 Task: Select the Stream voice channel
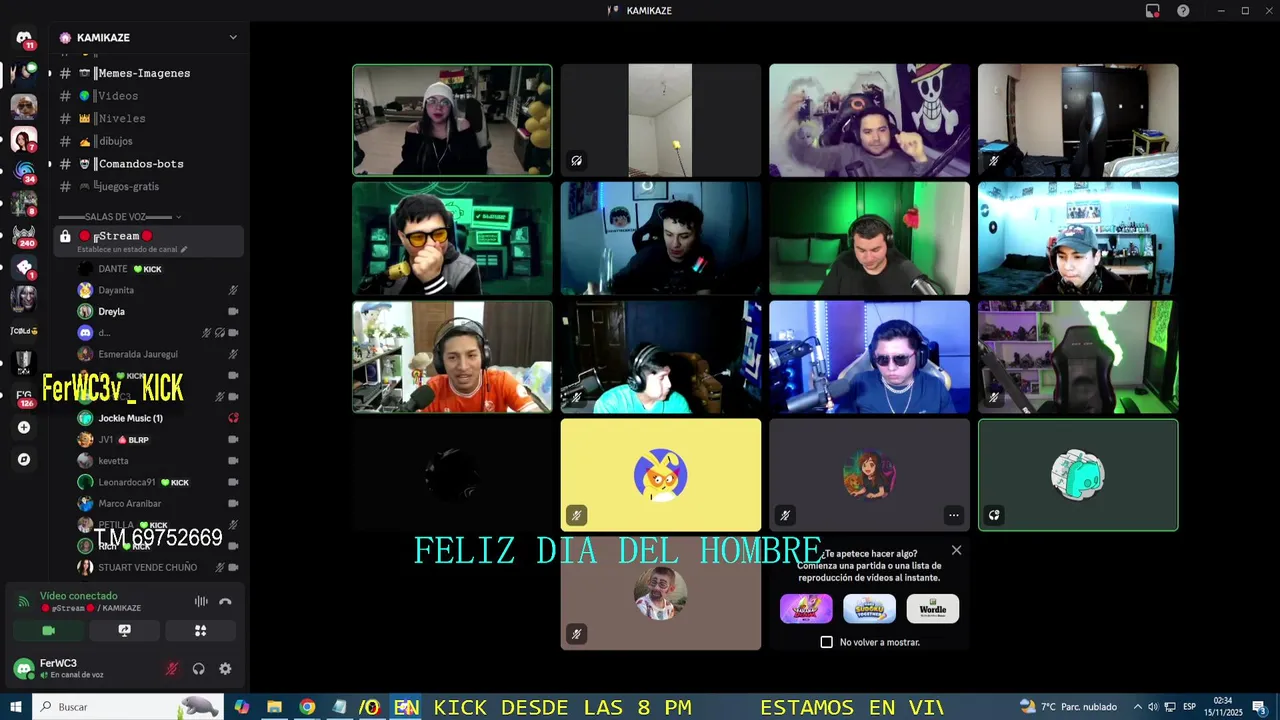coord(148,241)
